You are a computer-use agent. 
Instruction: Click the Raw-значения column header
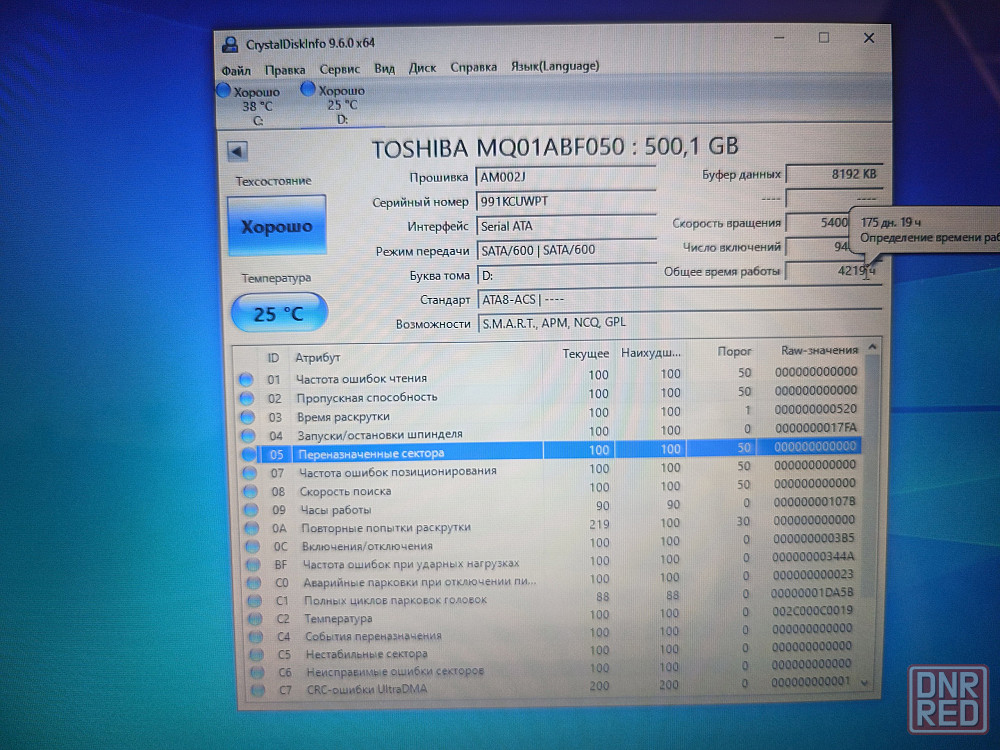820,350
